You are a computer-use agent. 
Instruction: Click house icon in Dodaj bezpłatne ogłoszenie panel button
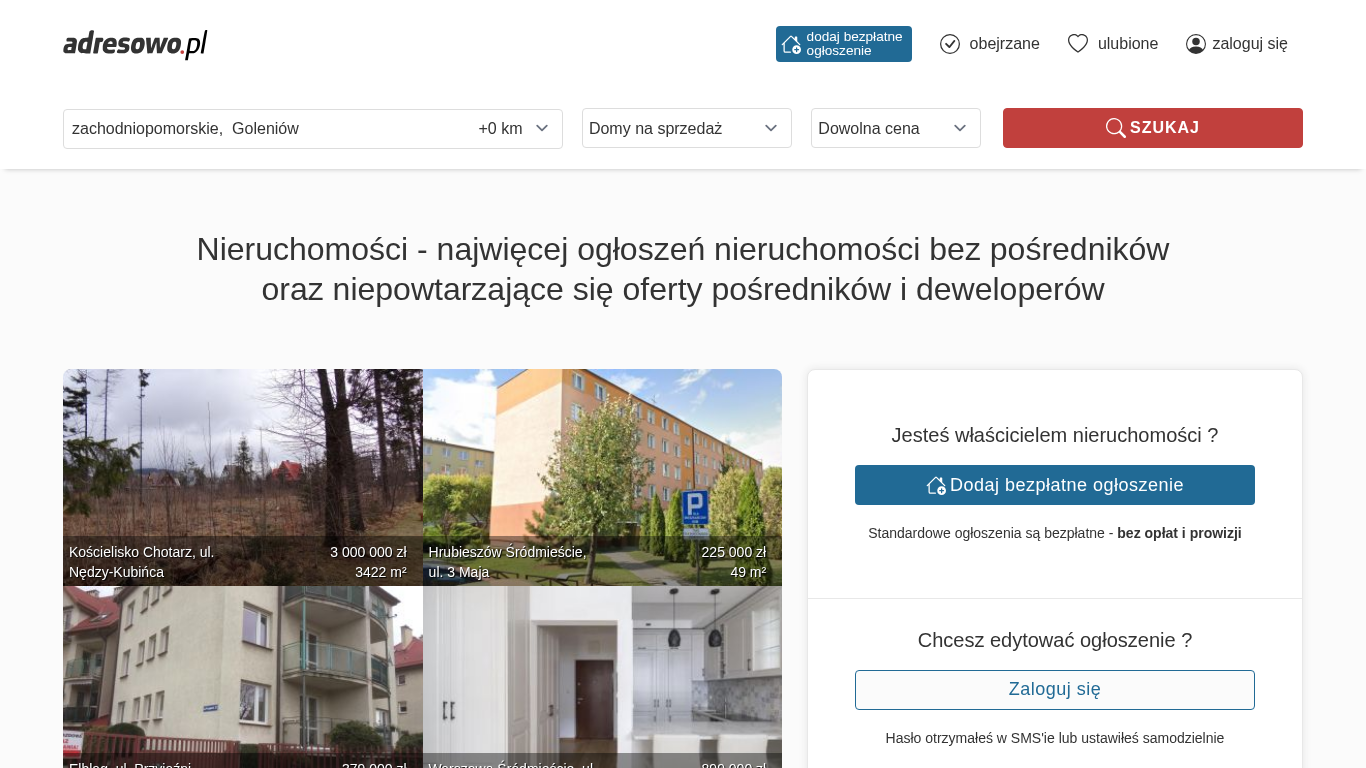point(936,485)
